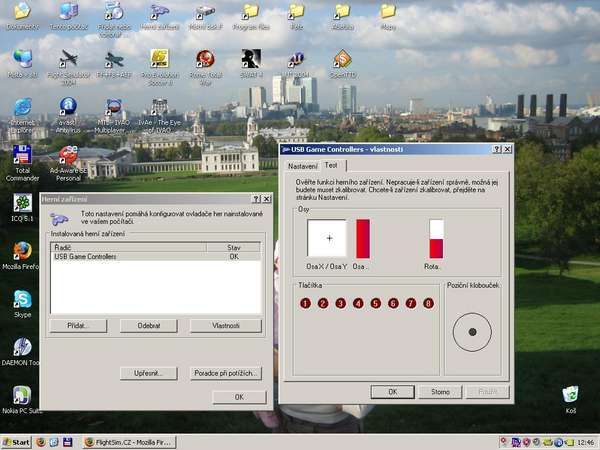The height and width of the screenshot is (450, 600).
Task: Click the help button in Herní zařízení dialog
Action: tap(256, 199)
